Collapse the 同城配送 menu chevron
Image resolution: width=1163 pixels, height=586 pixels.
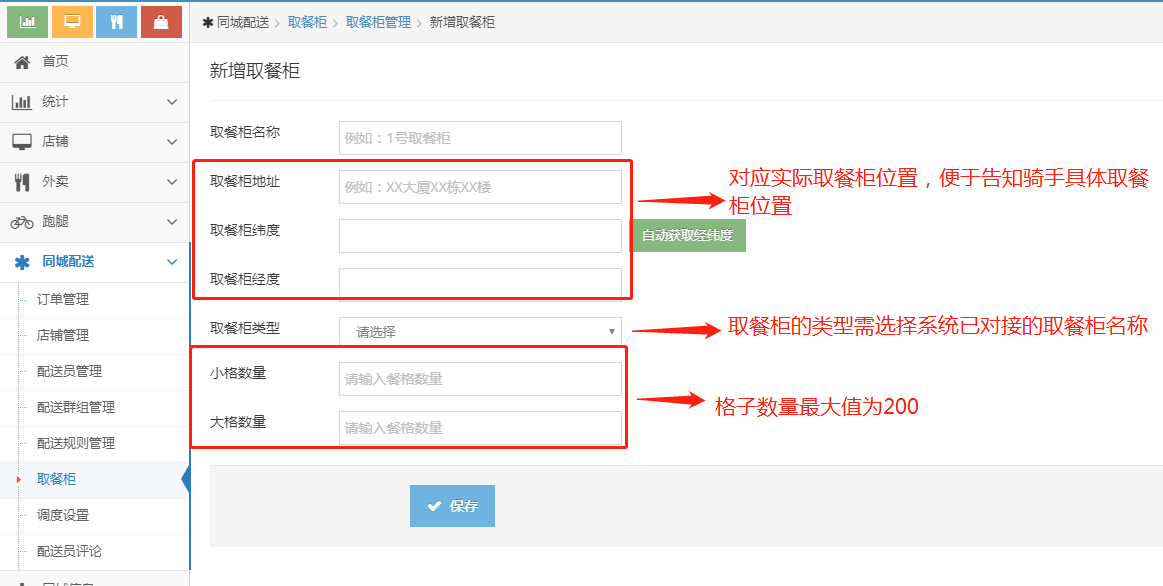click(171, 262)
